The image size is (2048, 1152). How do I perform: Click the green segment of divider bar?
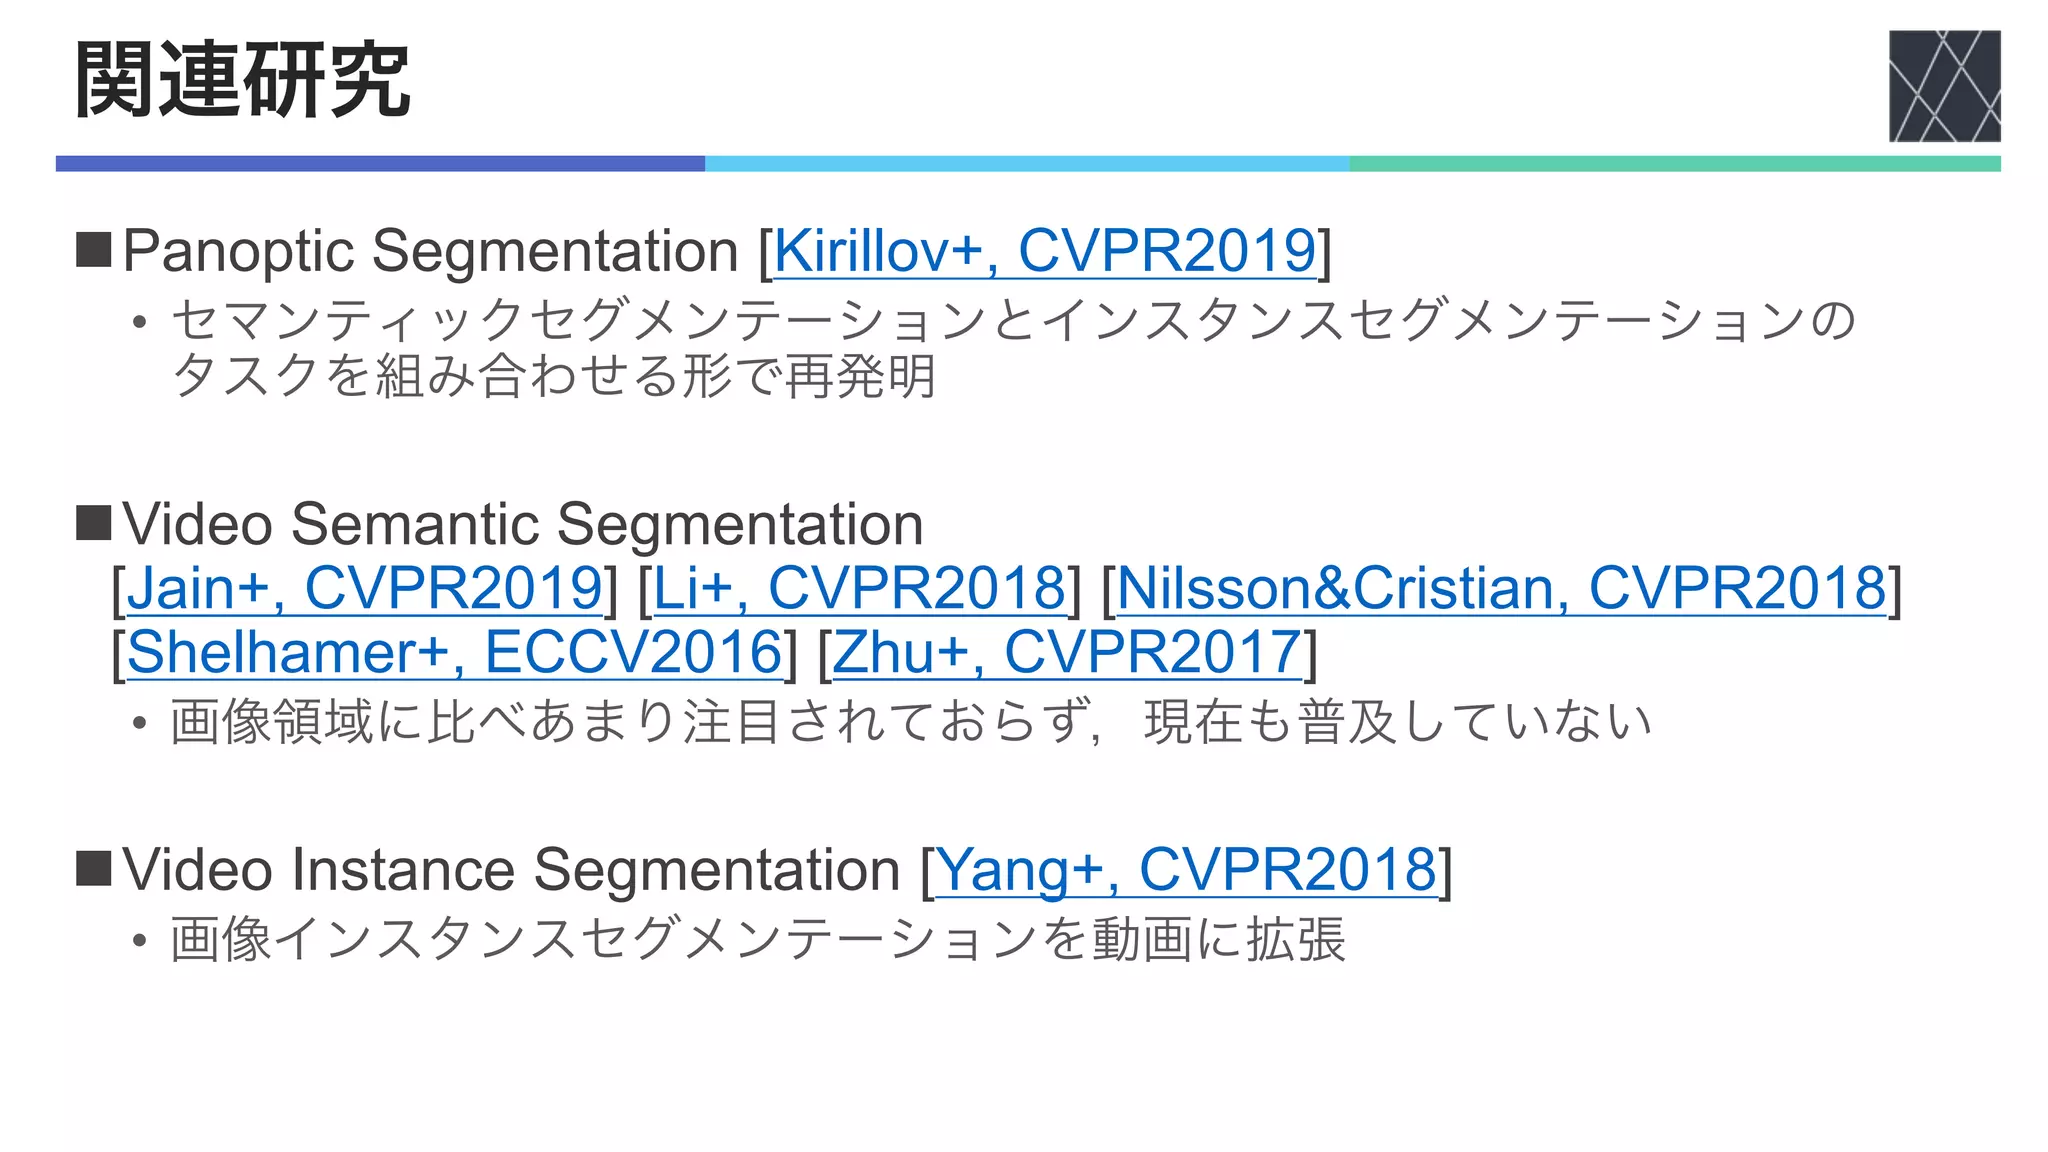coord(1675,164)
